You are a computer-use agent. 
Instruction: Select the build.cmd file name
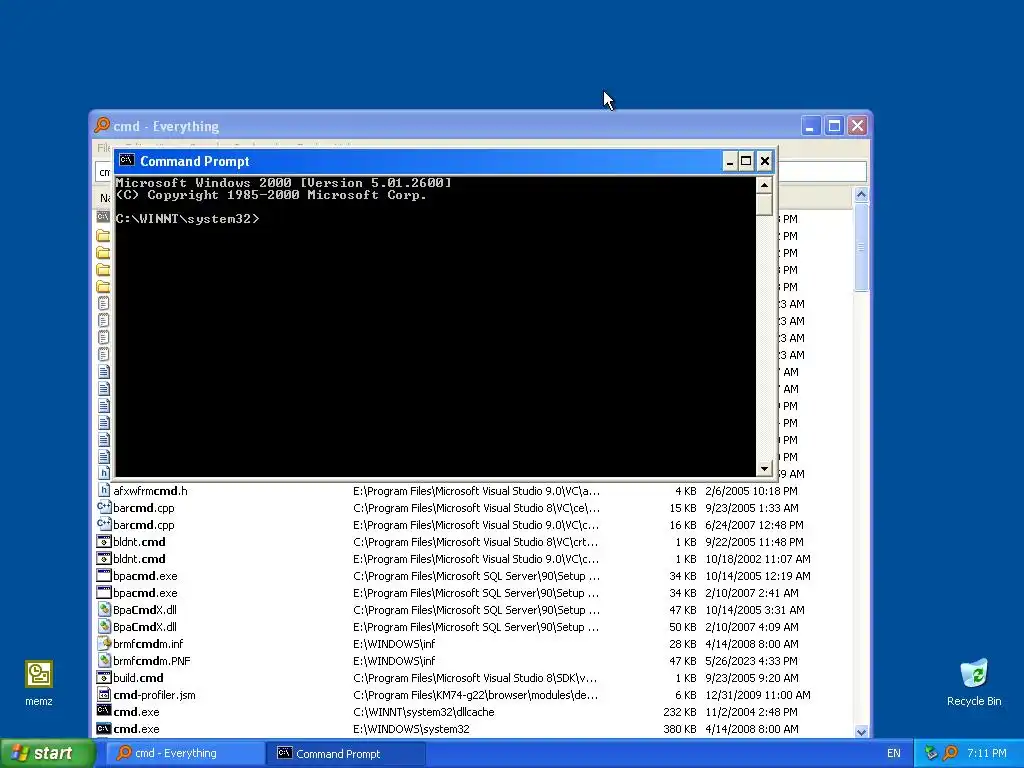click(x=138, y=677)
